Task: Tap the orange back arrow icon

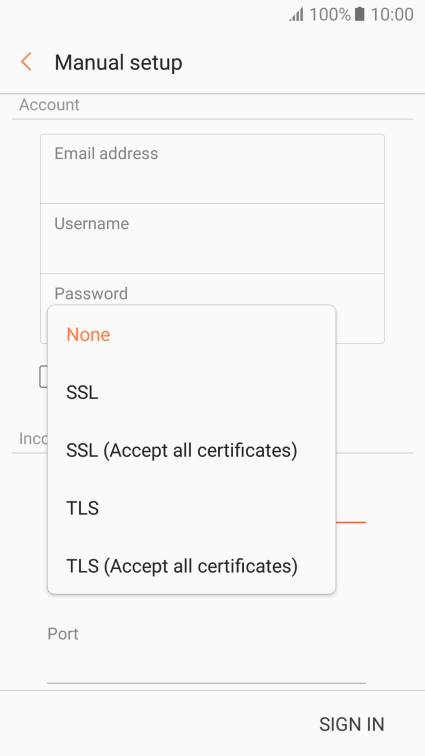Action: (27, 62)
